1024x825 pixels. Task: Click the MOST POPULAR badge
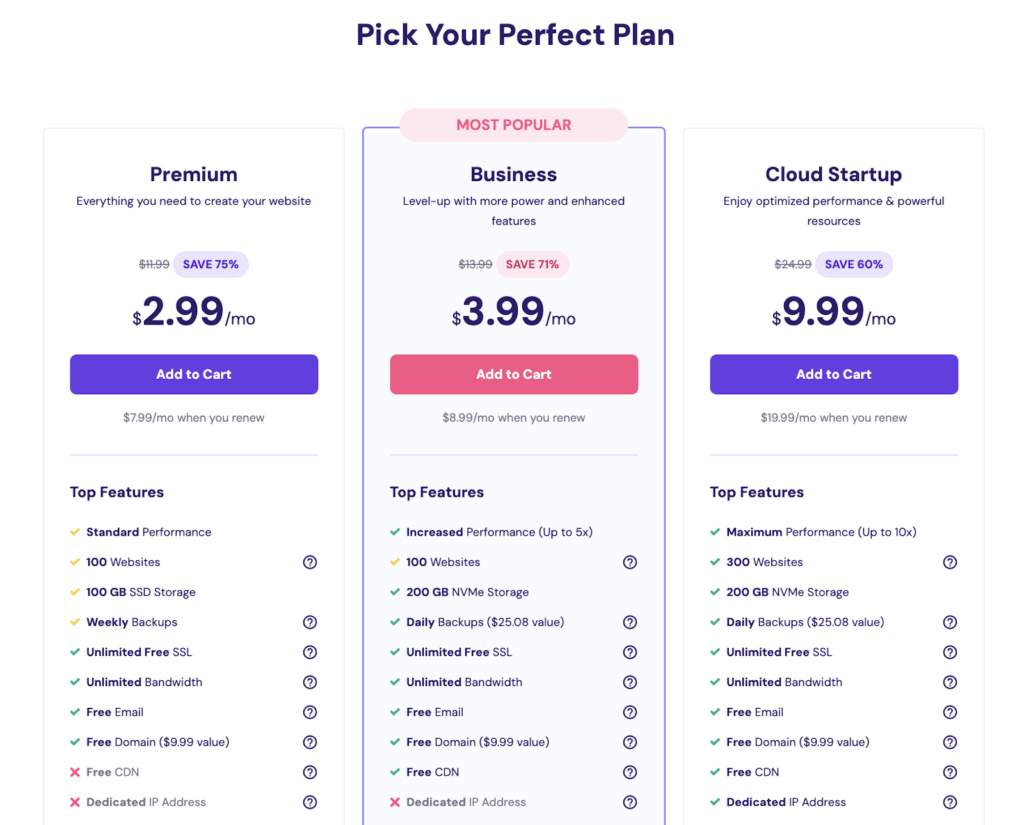(x=514, y=125)
